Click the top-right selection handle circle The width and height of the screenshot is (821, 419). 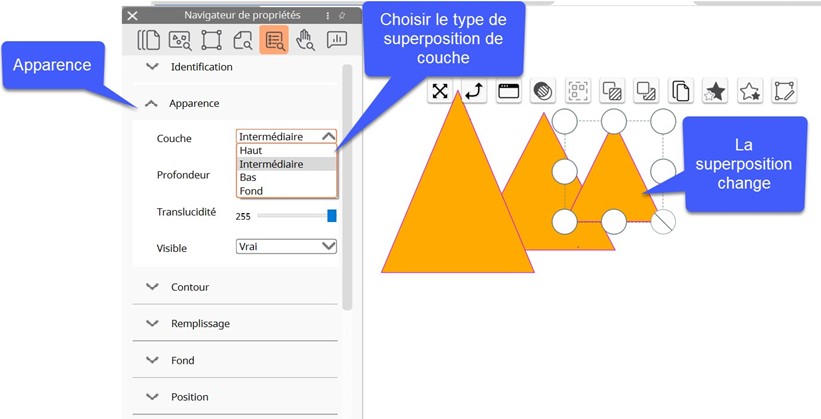click(663, 122)
